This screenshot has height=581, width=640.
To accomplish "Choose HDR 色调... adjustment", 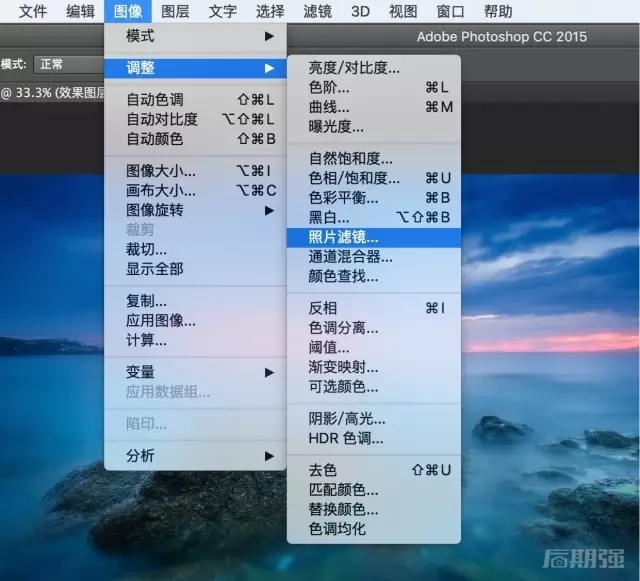I will click(x=374, y=438).
